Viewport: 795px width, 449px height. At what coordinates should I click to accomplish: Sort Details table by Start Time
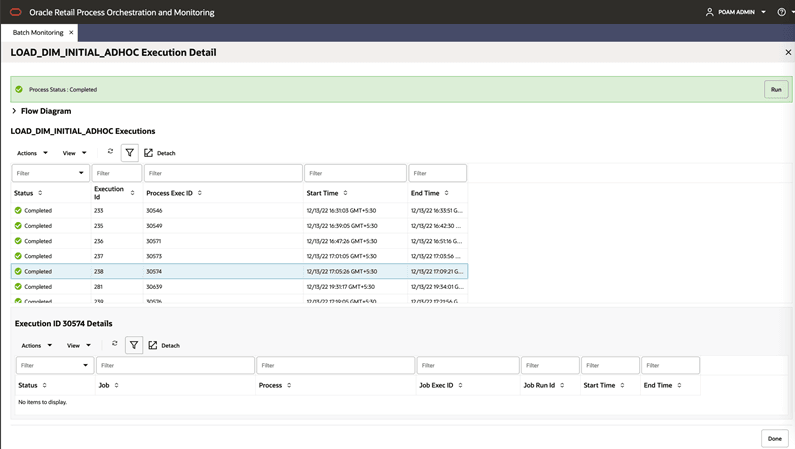622,386
